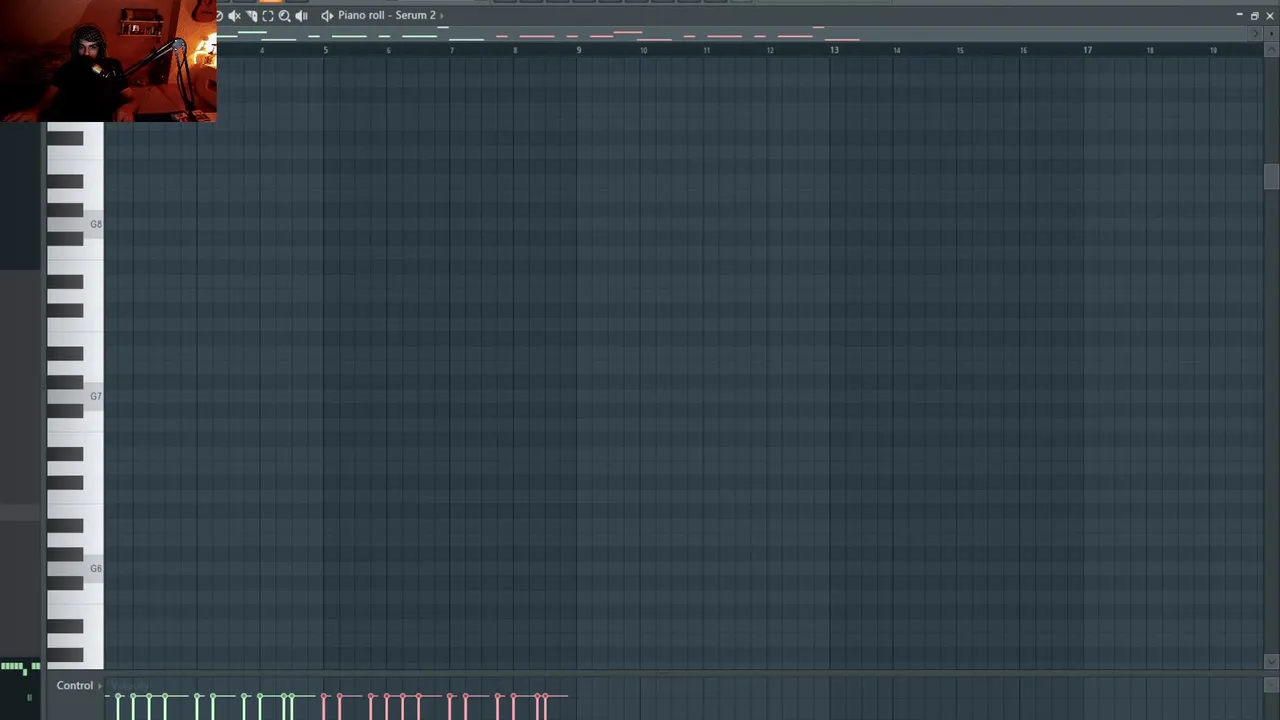Select the Mute tool in piano roll toolbar

234,15
